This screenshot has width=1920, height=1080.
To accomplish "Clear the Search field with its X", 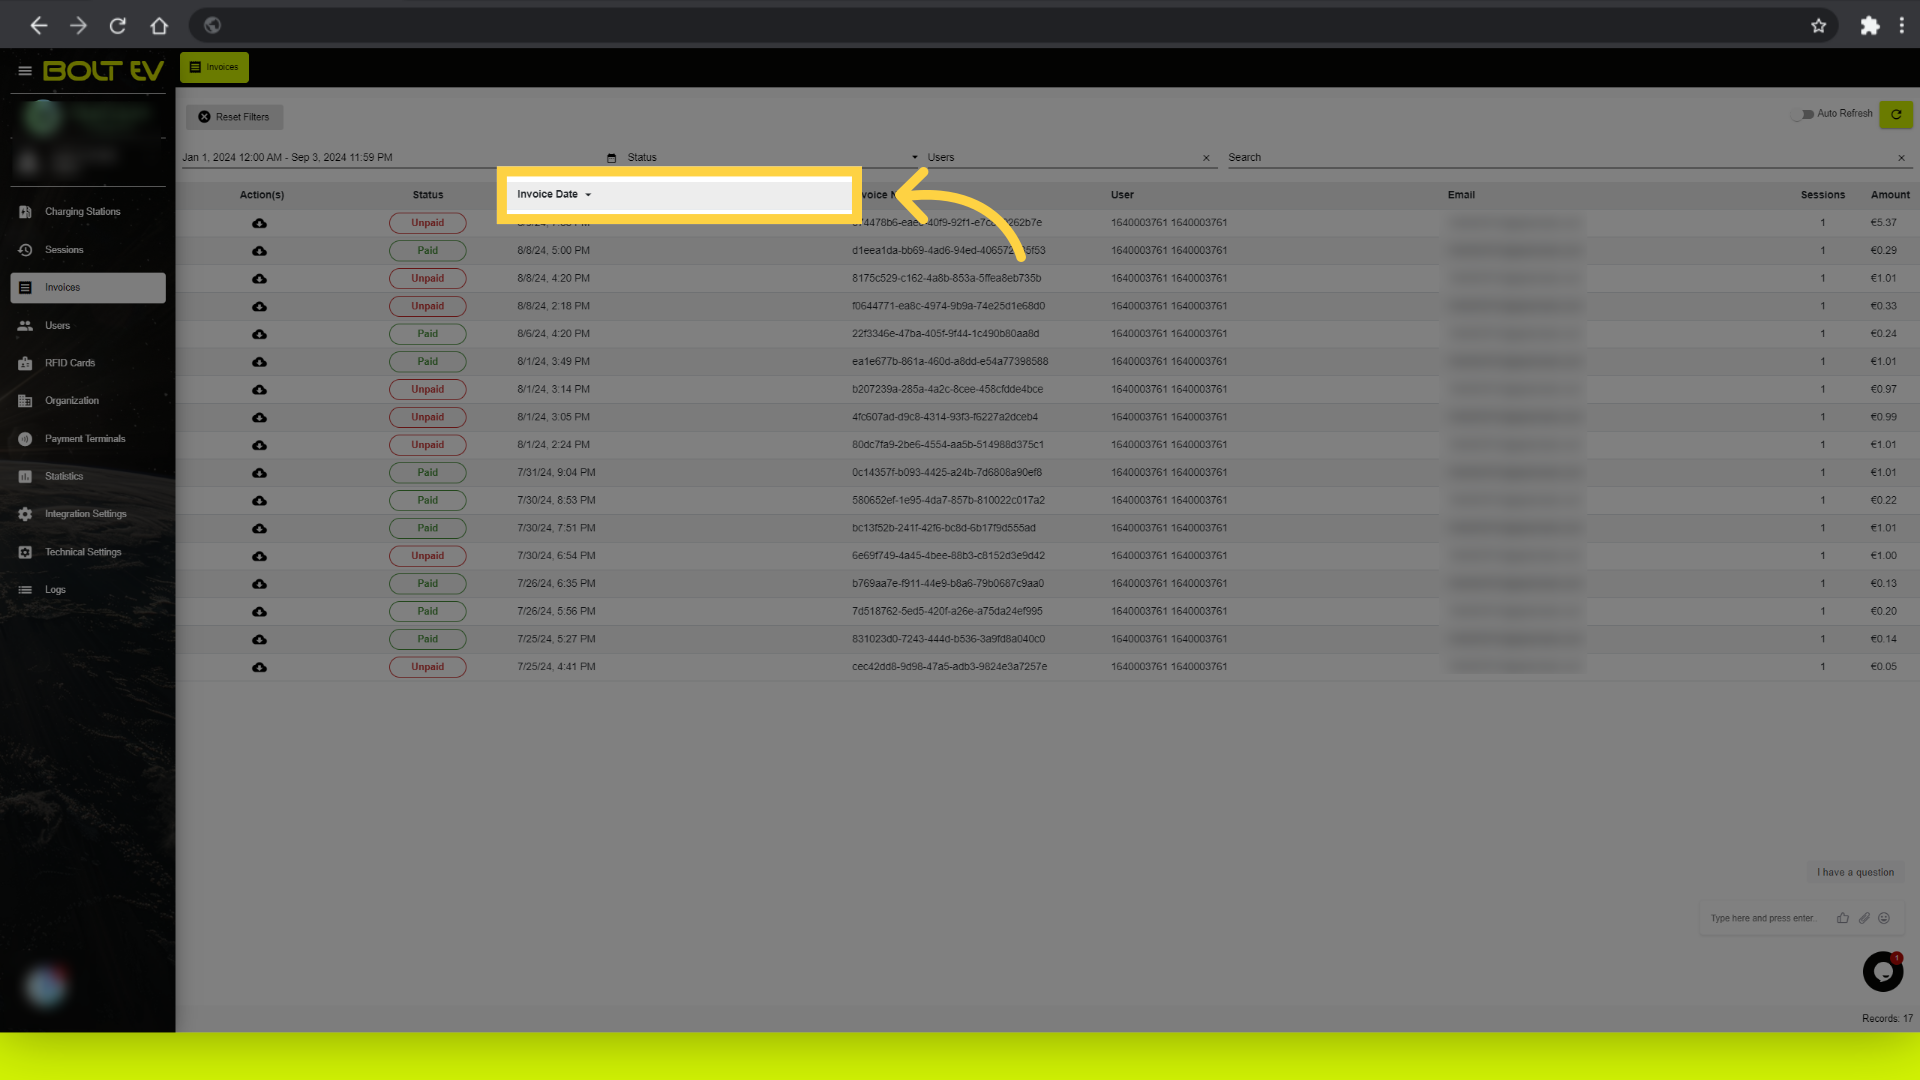I will click(x=1901, y=158).
